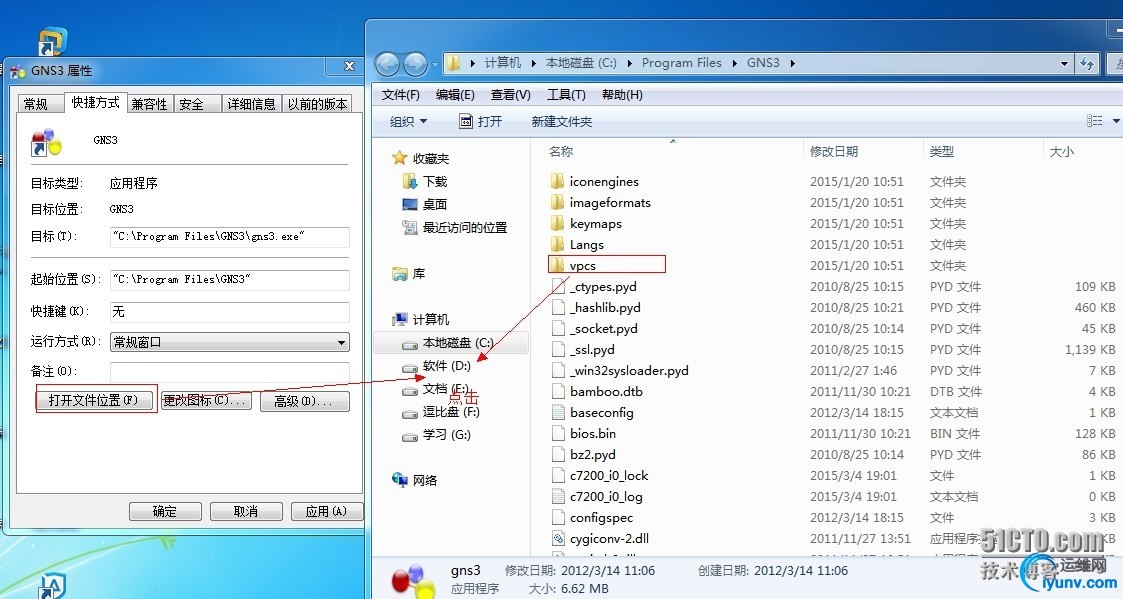Screen dimensions: 1123x599
Task: Expand breadcrumb arrow after Program Files
Action: coord(735,63)
